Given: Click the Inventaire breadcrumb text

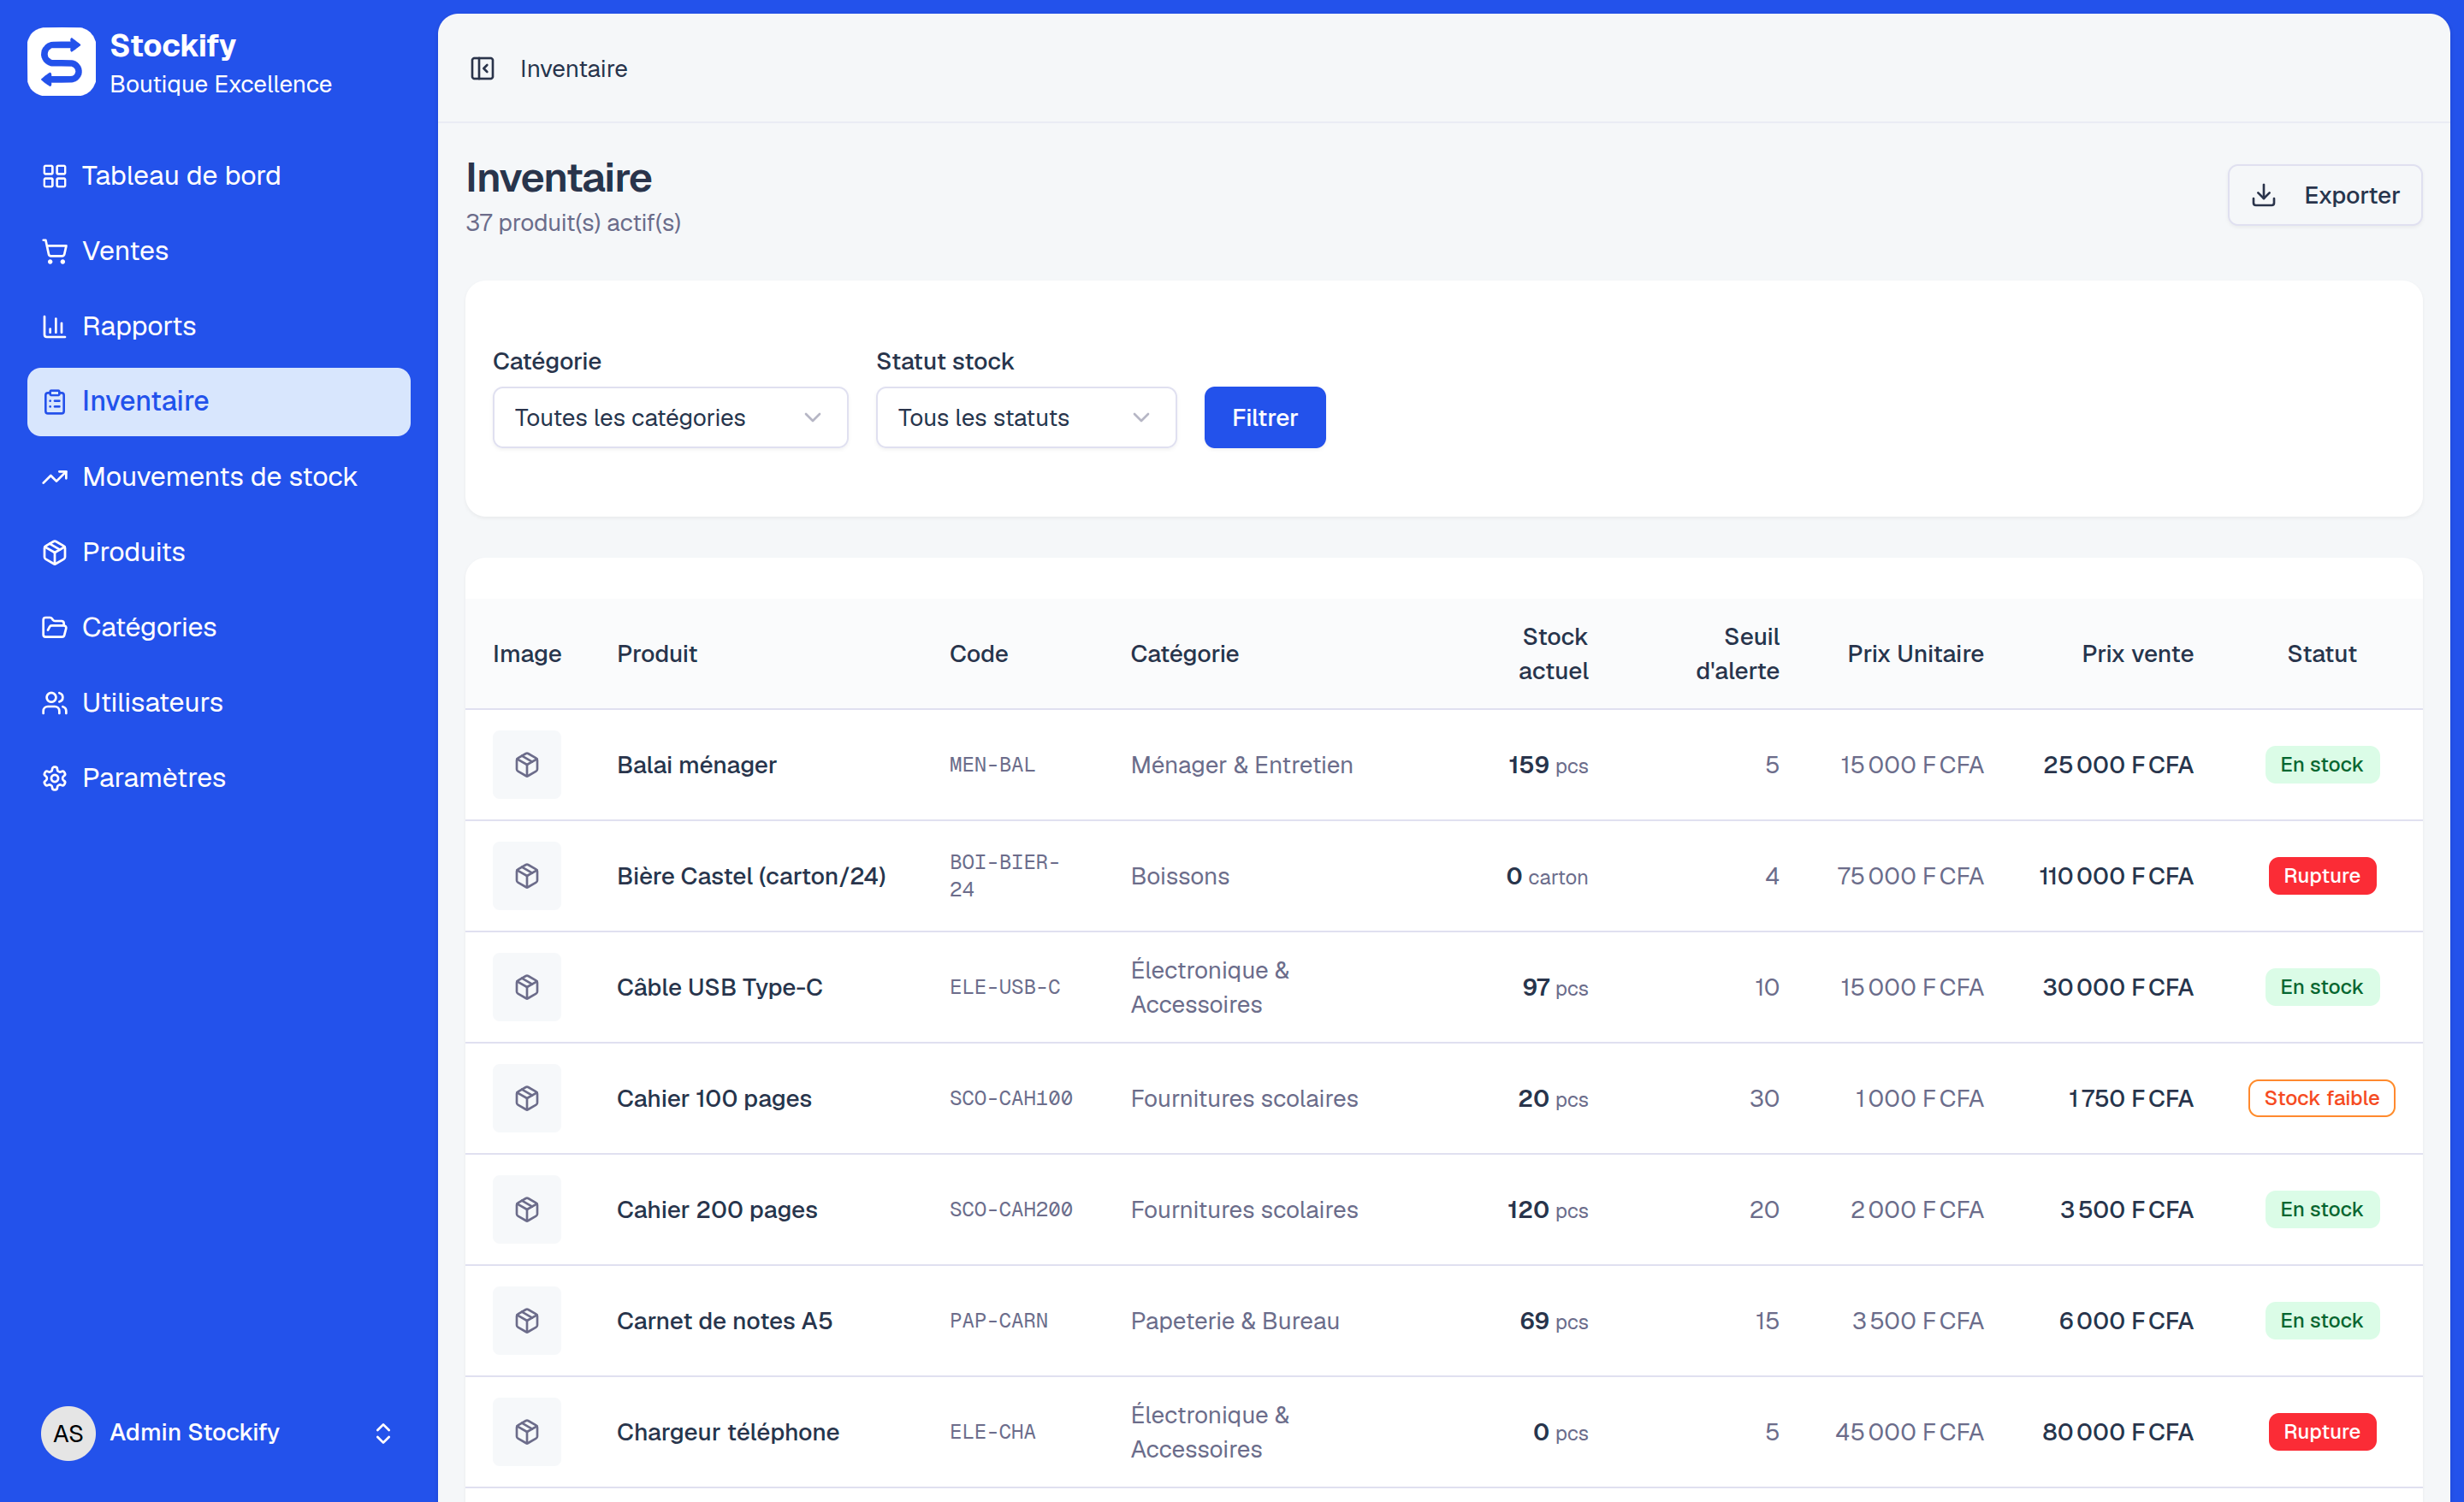Looking at the screenshot, I should 573,68.
